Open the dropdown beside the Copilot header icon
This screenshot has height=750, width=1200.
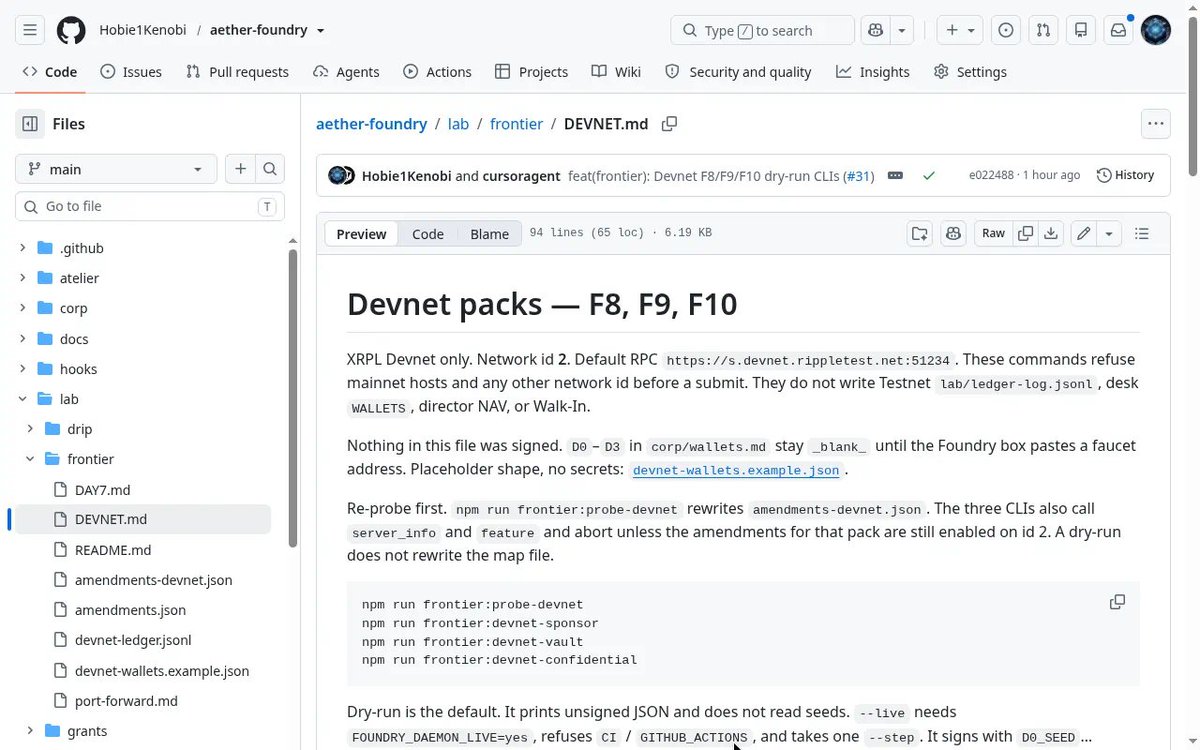(902, 30)
